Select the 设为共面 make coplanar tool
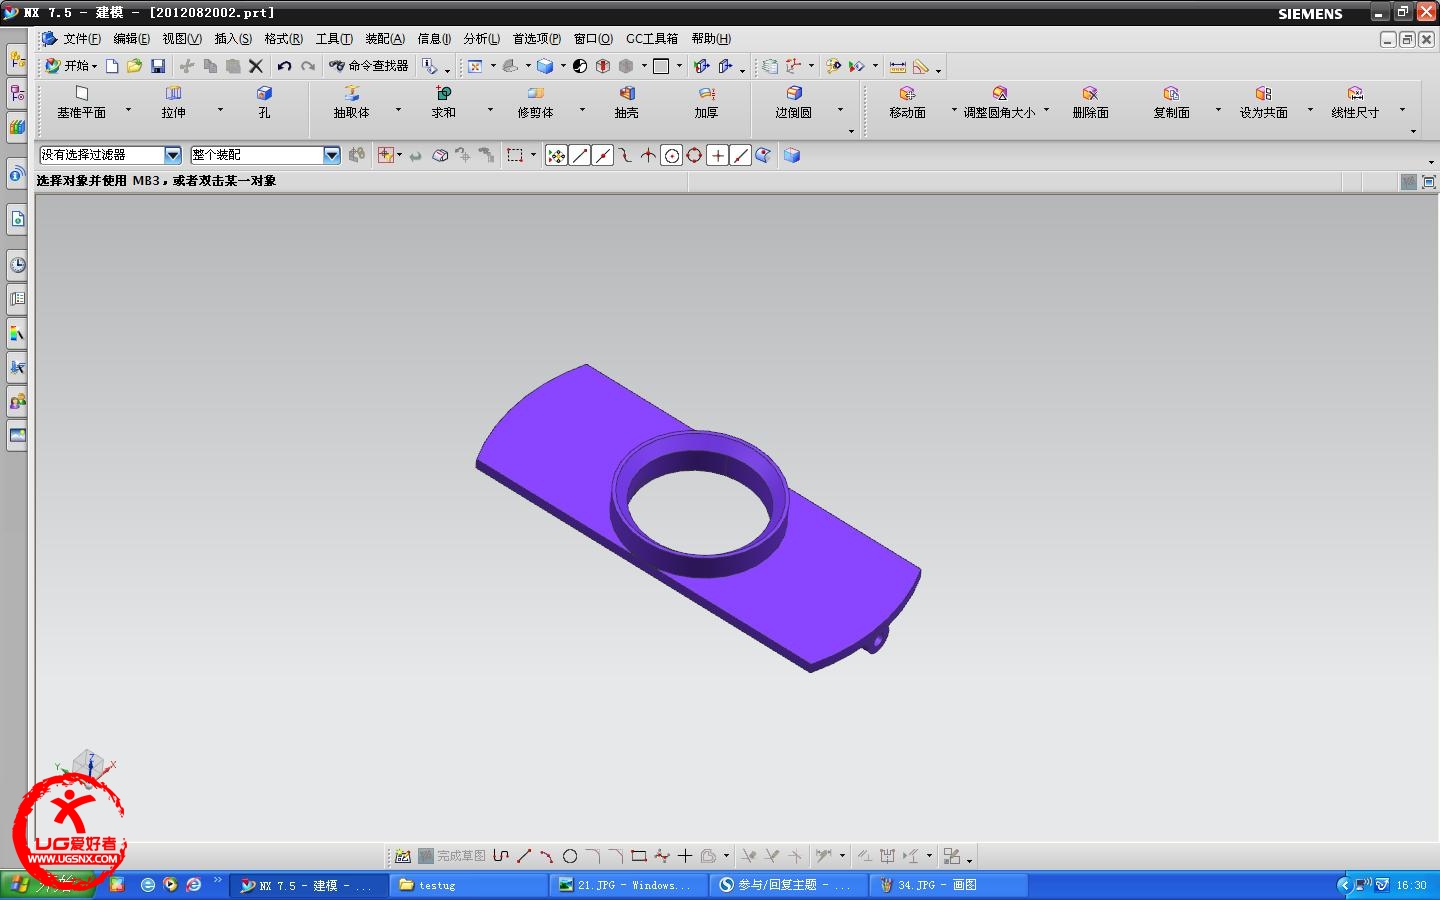Image resolution: width=1440 pixels, height=900 pixels. (x=1264, y=103)
